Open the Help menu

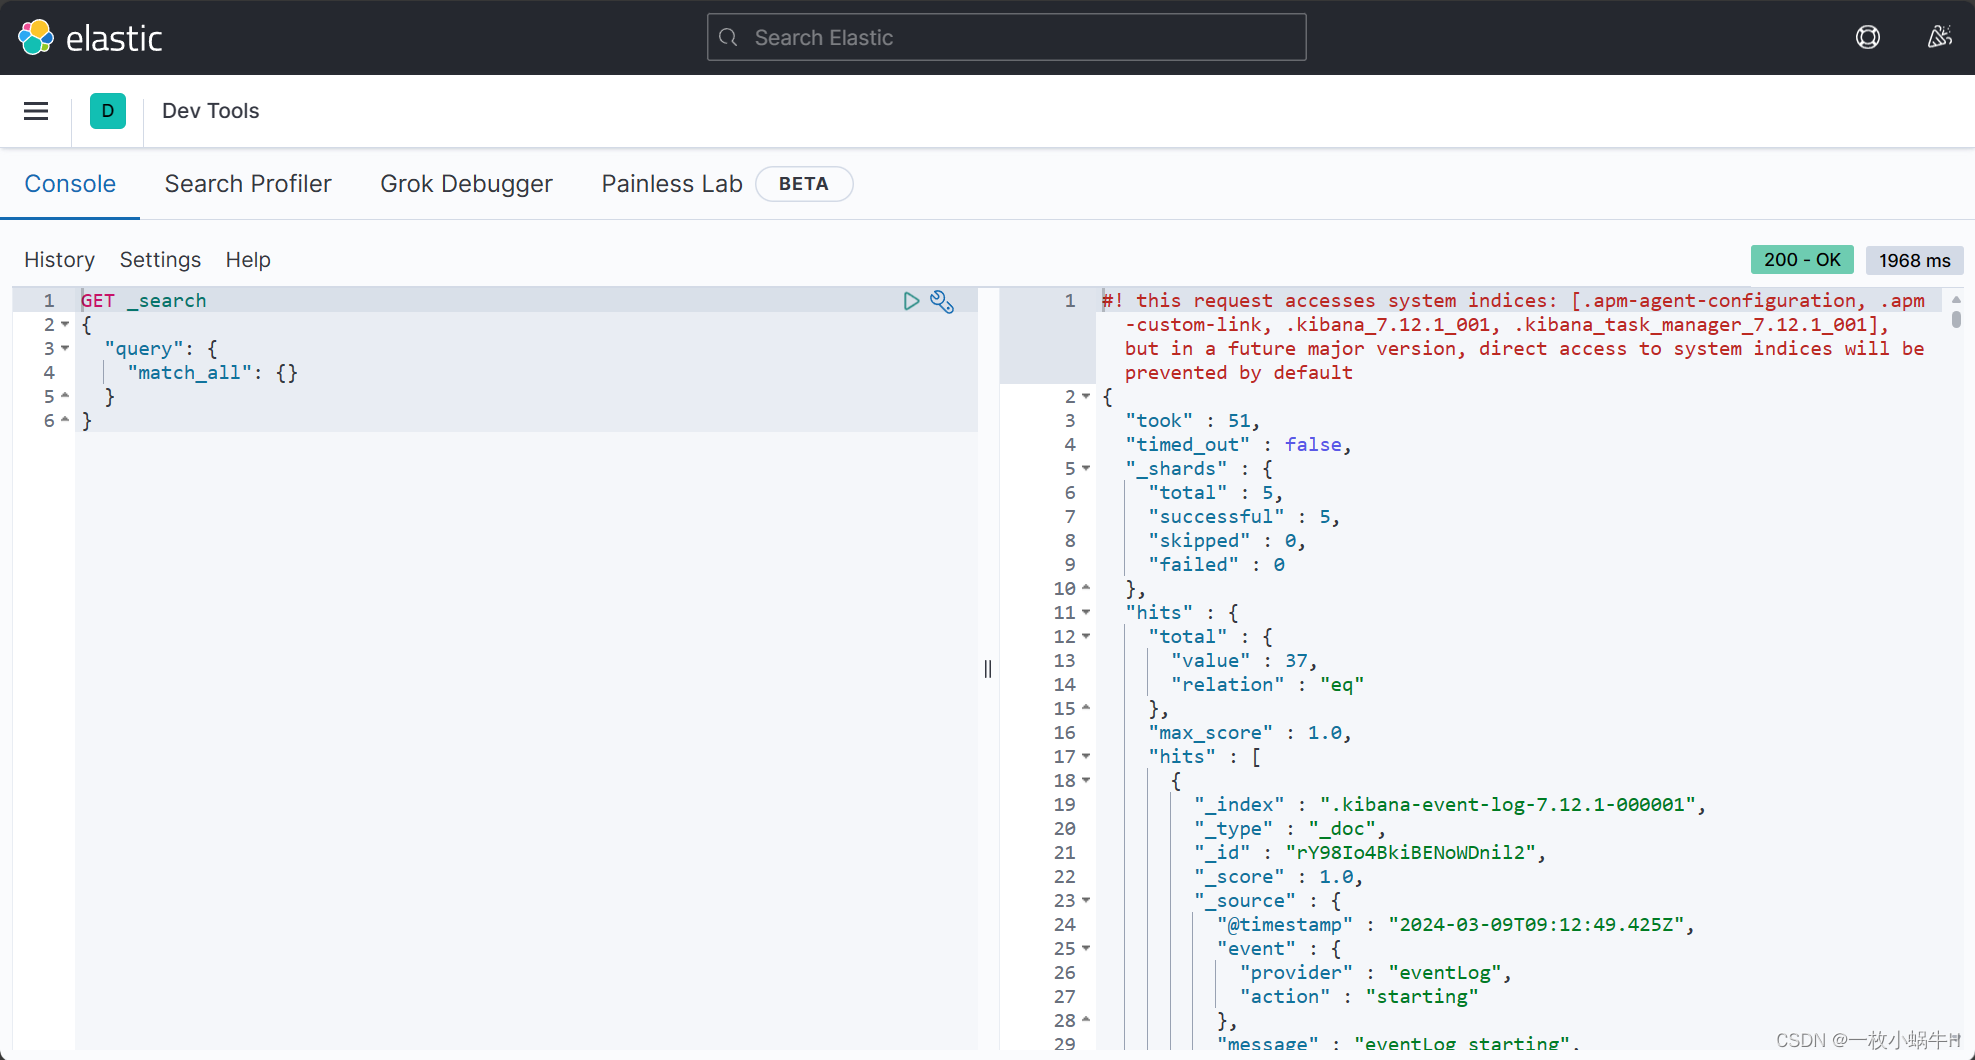(247, 260)
